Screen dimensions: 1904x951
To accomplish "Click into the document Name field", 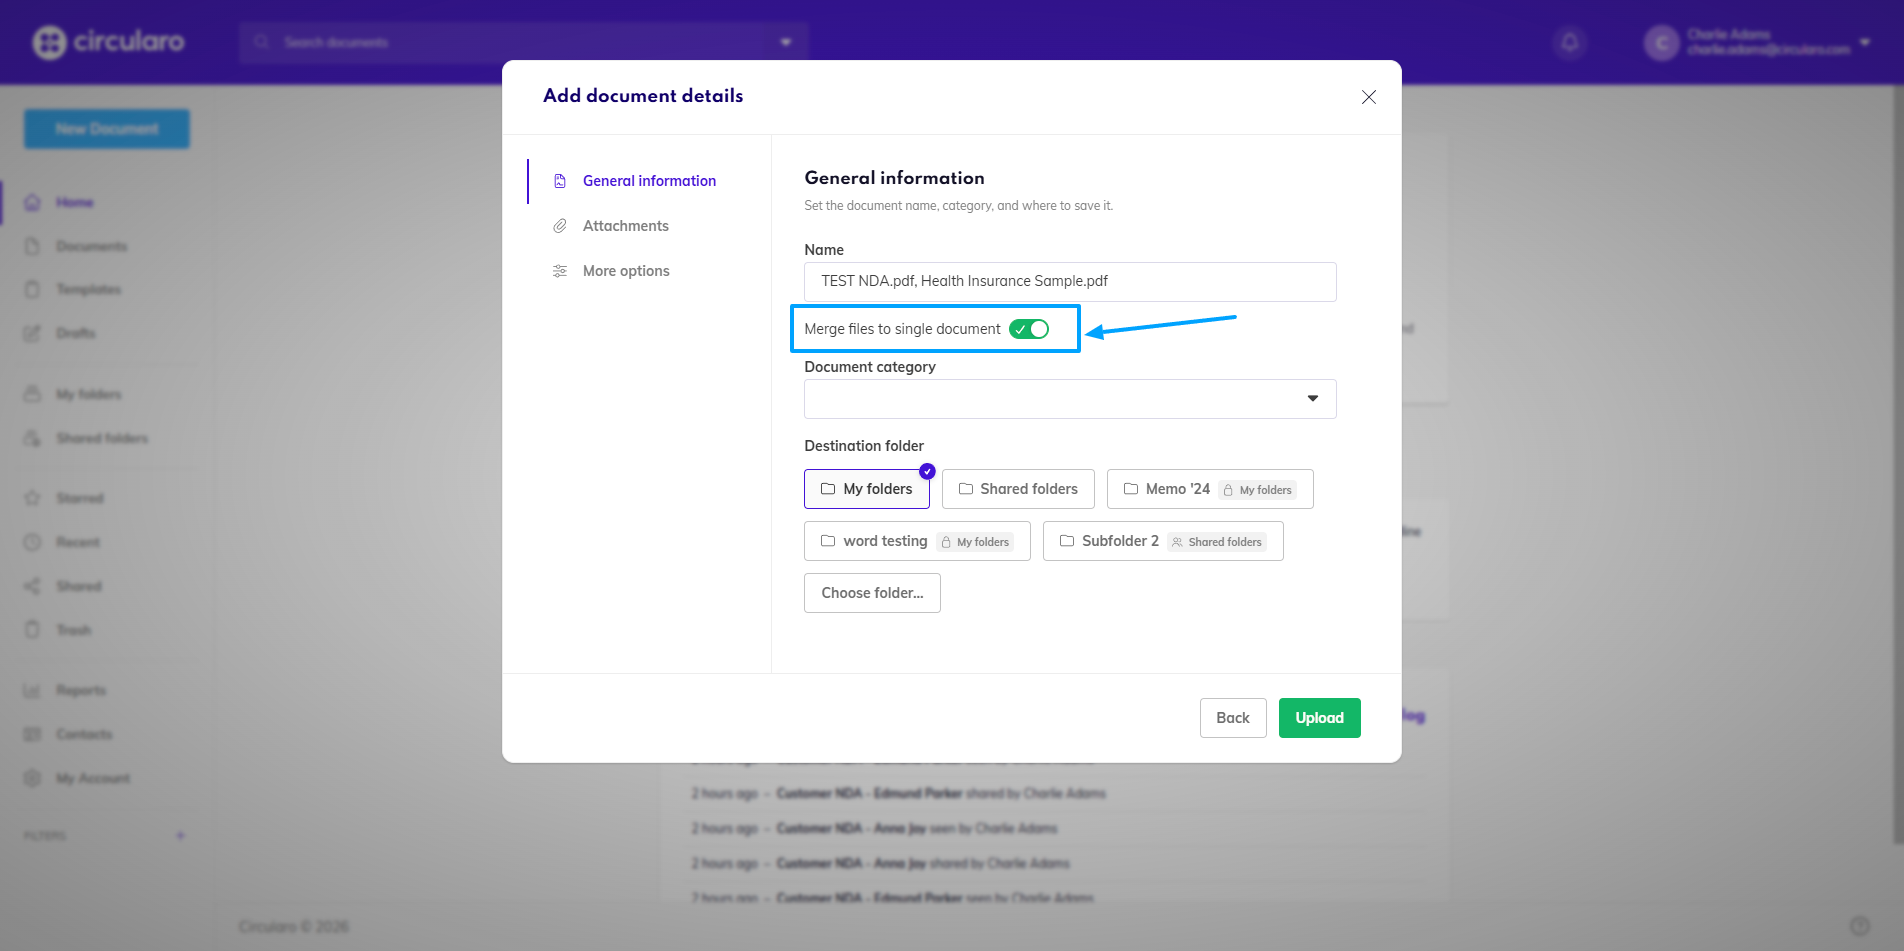I will [1070, 282].
